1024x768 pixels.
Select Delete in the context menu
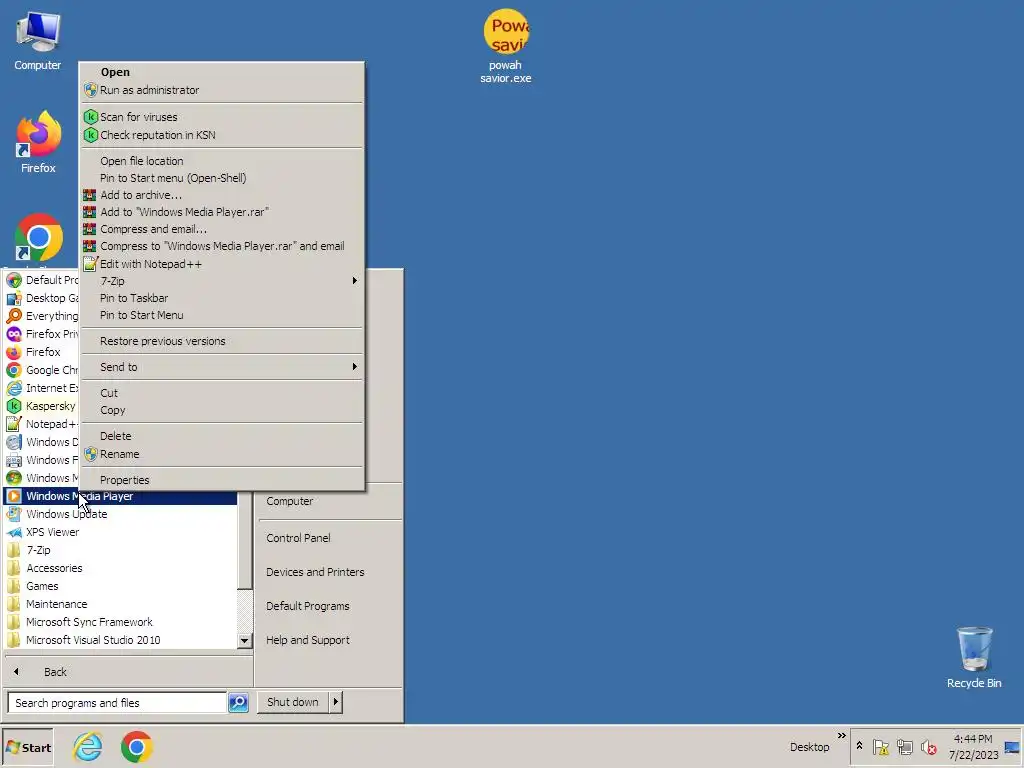pyautogui.click(x=222, y=436)
